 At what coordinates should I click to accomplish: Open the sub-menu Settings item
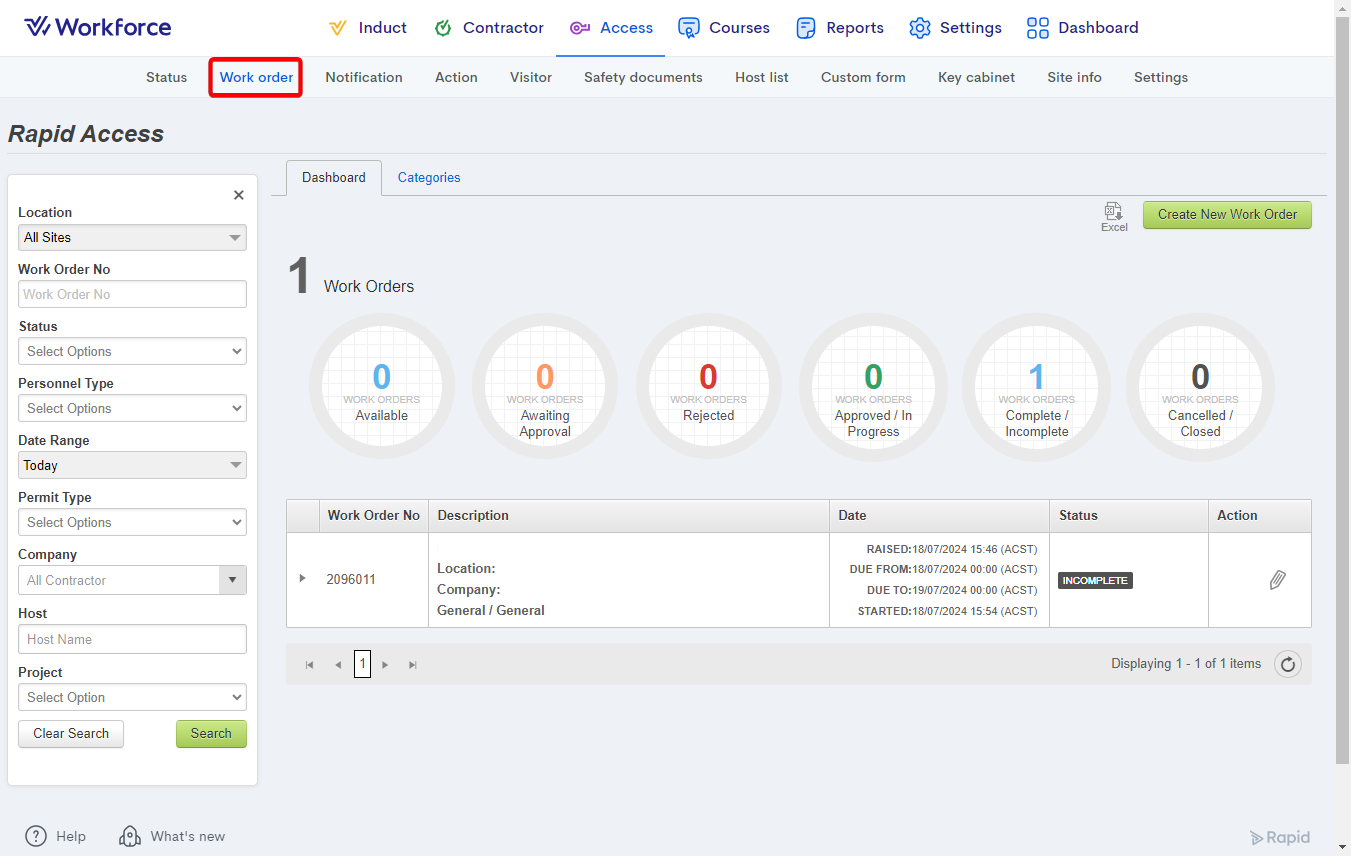coord(1161,77)
